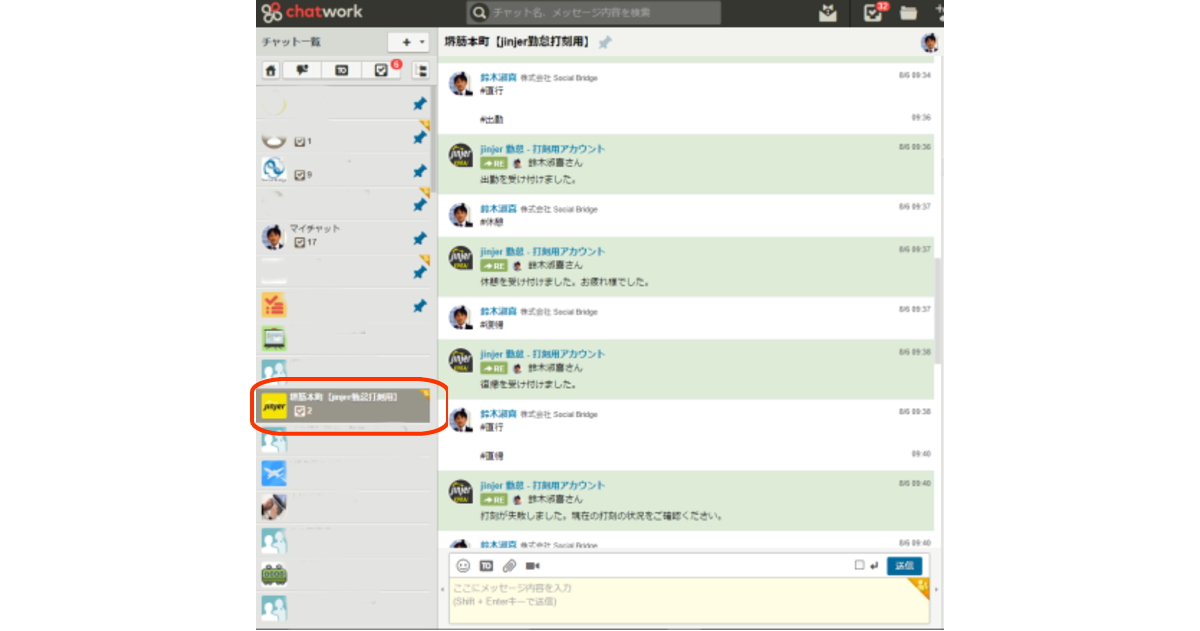1200x631 pixels.
Task: Click the 休憩を受け付けました。お疲れ様でした。 message
Action: tap(565, 282)
